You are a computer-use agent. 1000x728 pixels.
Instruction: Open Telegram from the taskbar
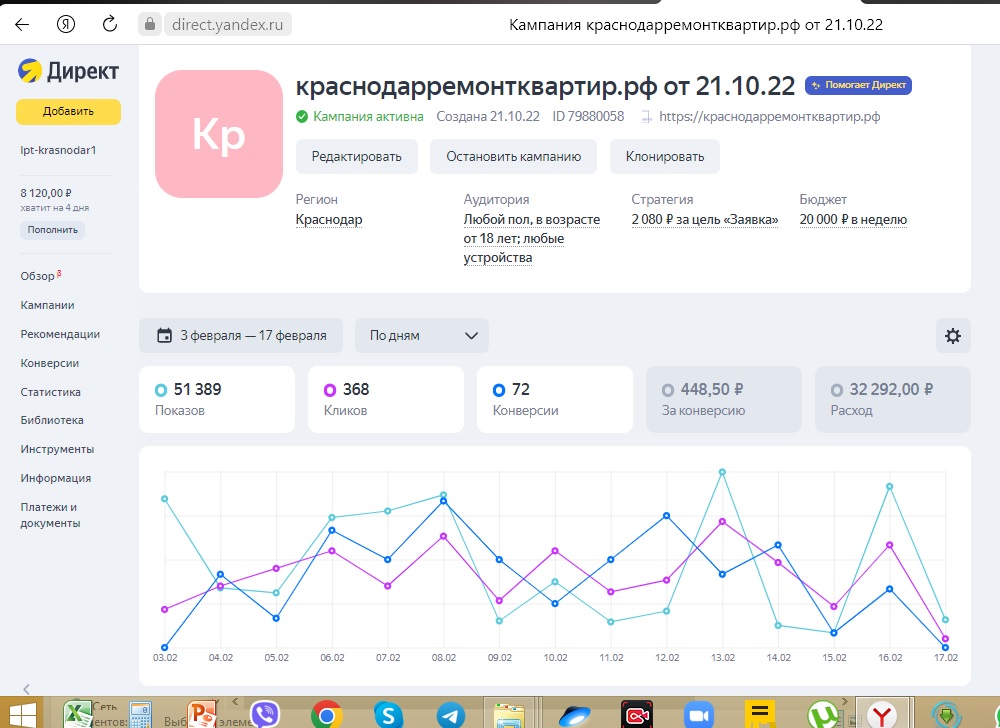point(450,714)
